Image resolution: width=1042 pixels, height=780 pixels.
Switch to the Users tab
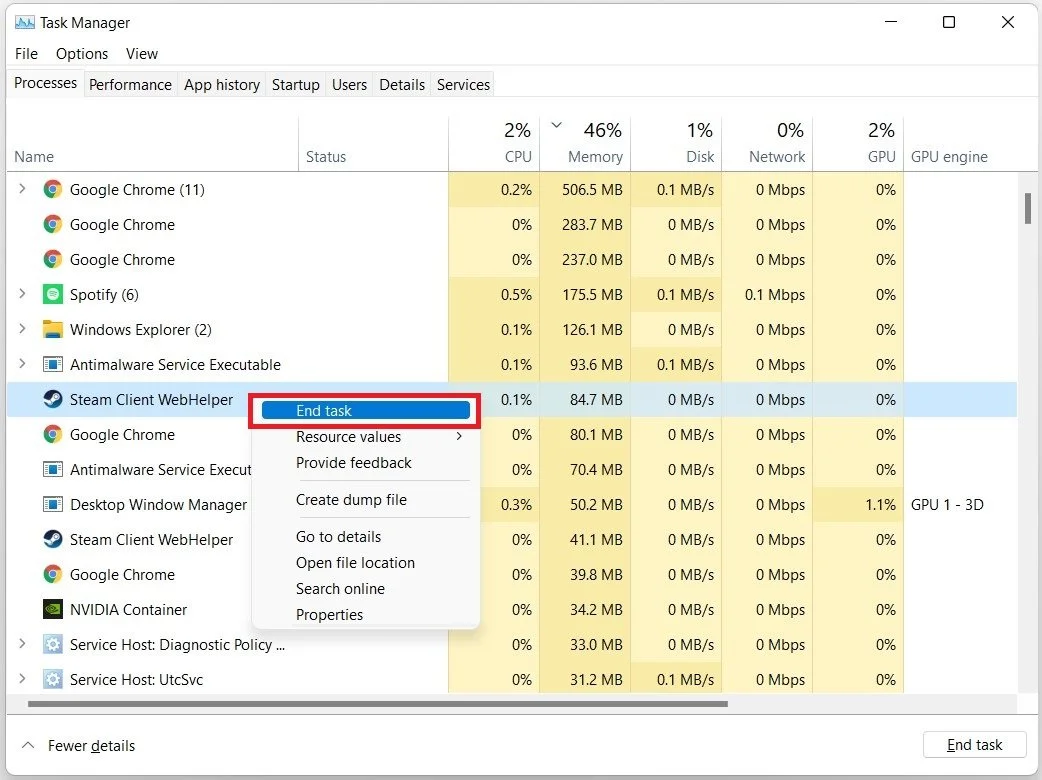point(350,84)
